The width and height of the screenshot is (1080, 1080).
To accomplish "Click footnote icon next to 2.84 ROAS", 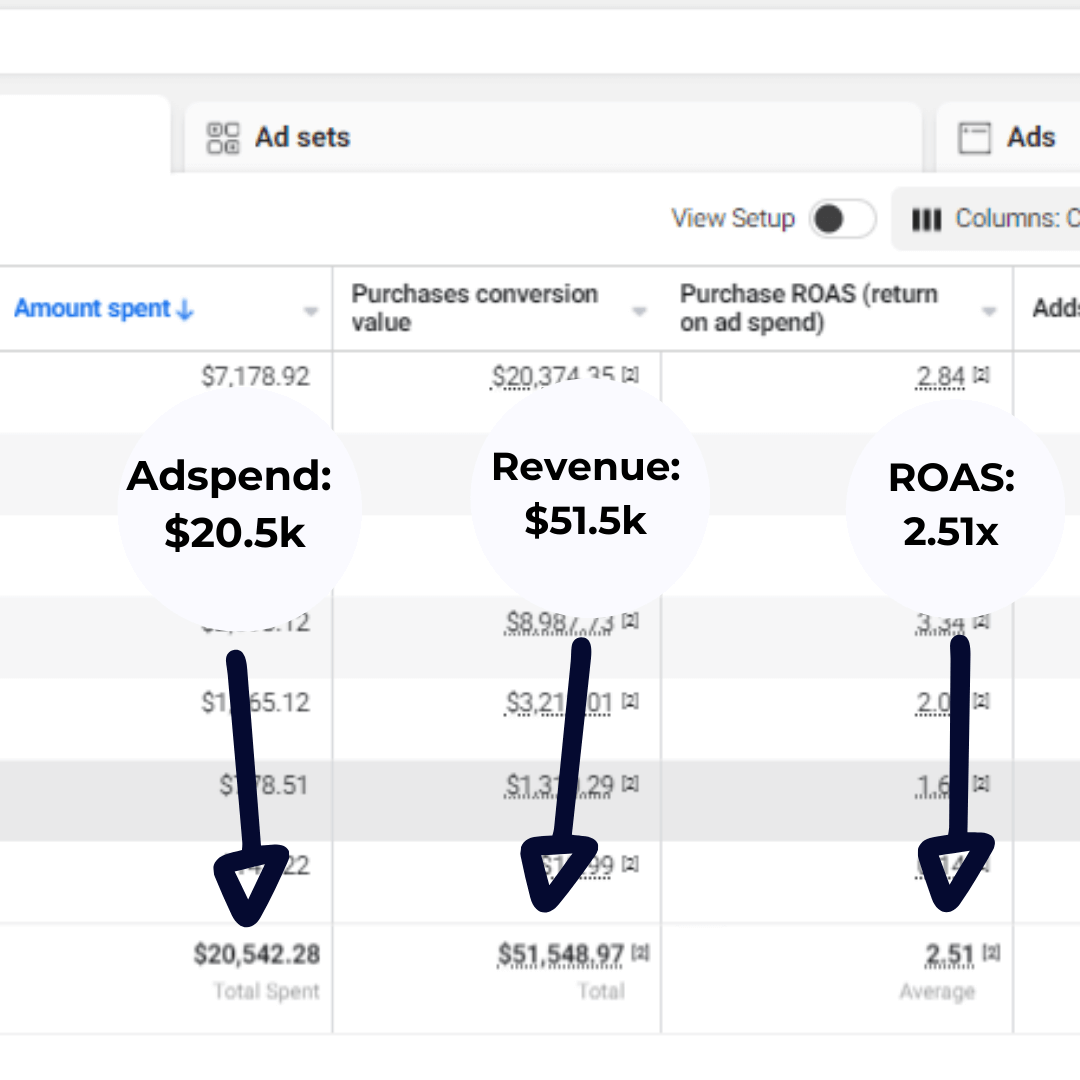I will 981,376.
